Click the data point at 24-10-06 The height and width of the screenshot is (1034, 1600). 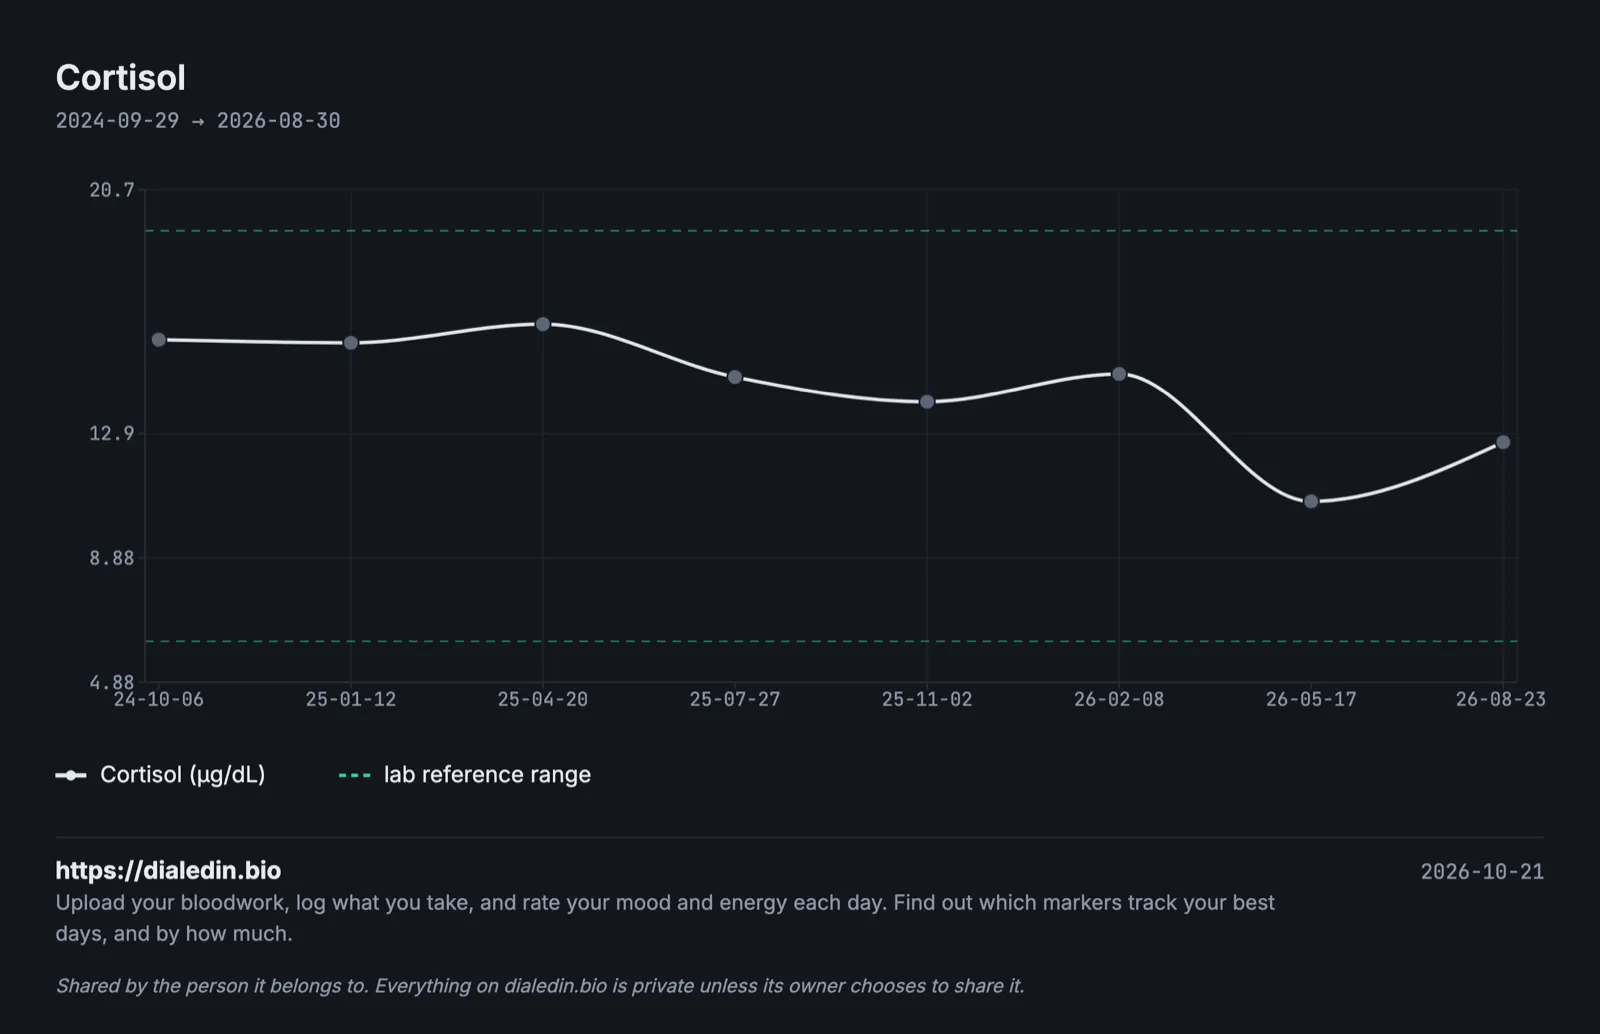click(x=159, y=340)
